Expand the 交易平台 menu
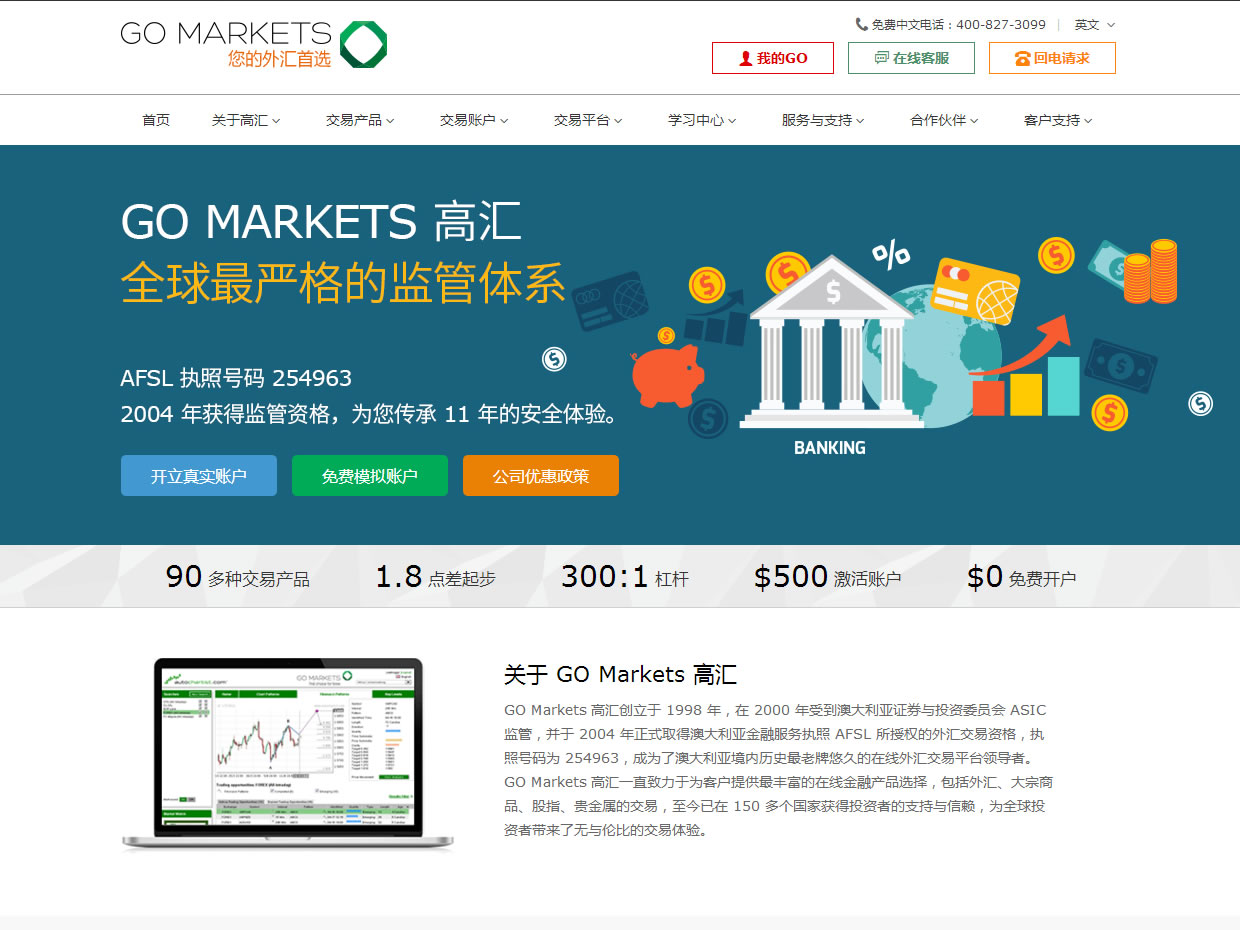1240x930 pixels. [588, 120]
